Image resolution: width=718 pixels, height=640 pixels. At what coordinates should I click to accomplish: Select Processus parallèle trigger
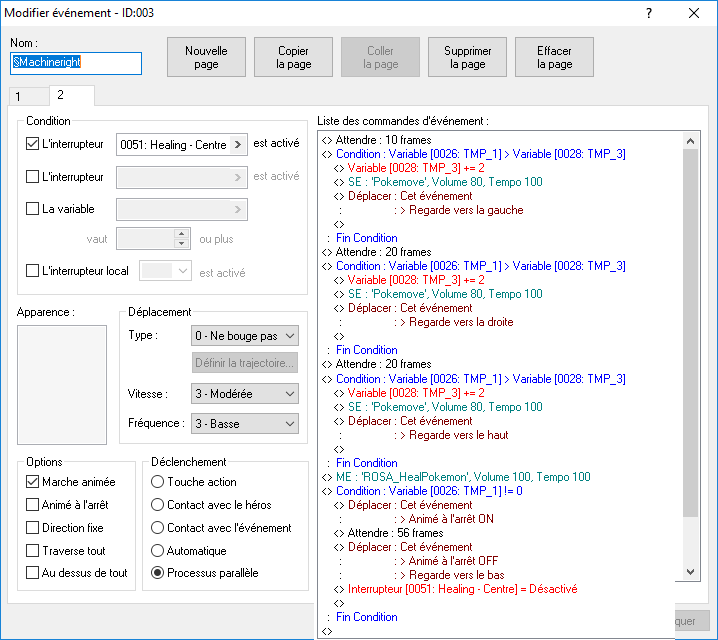coord(157,573)
